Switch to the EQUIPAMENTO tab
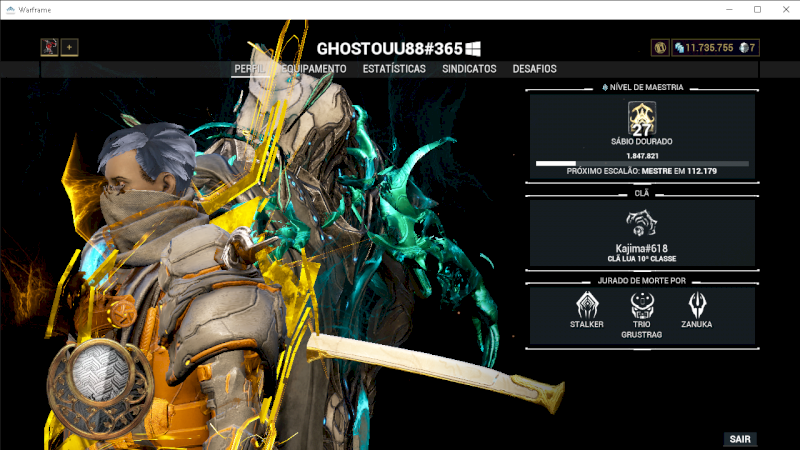 point(314,69)
